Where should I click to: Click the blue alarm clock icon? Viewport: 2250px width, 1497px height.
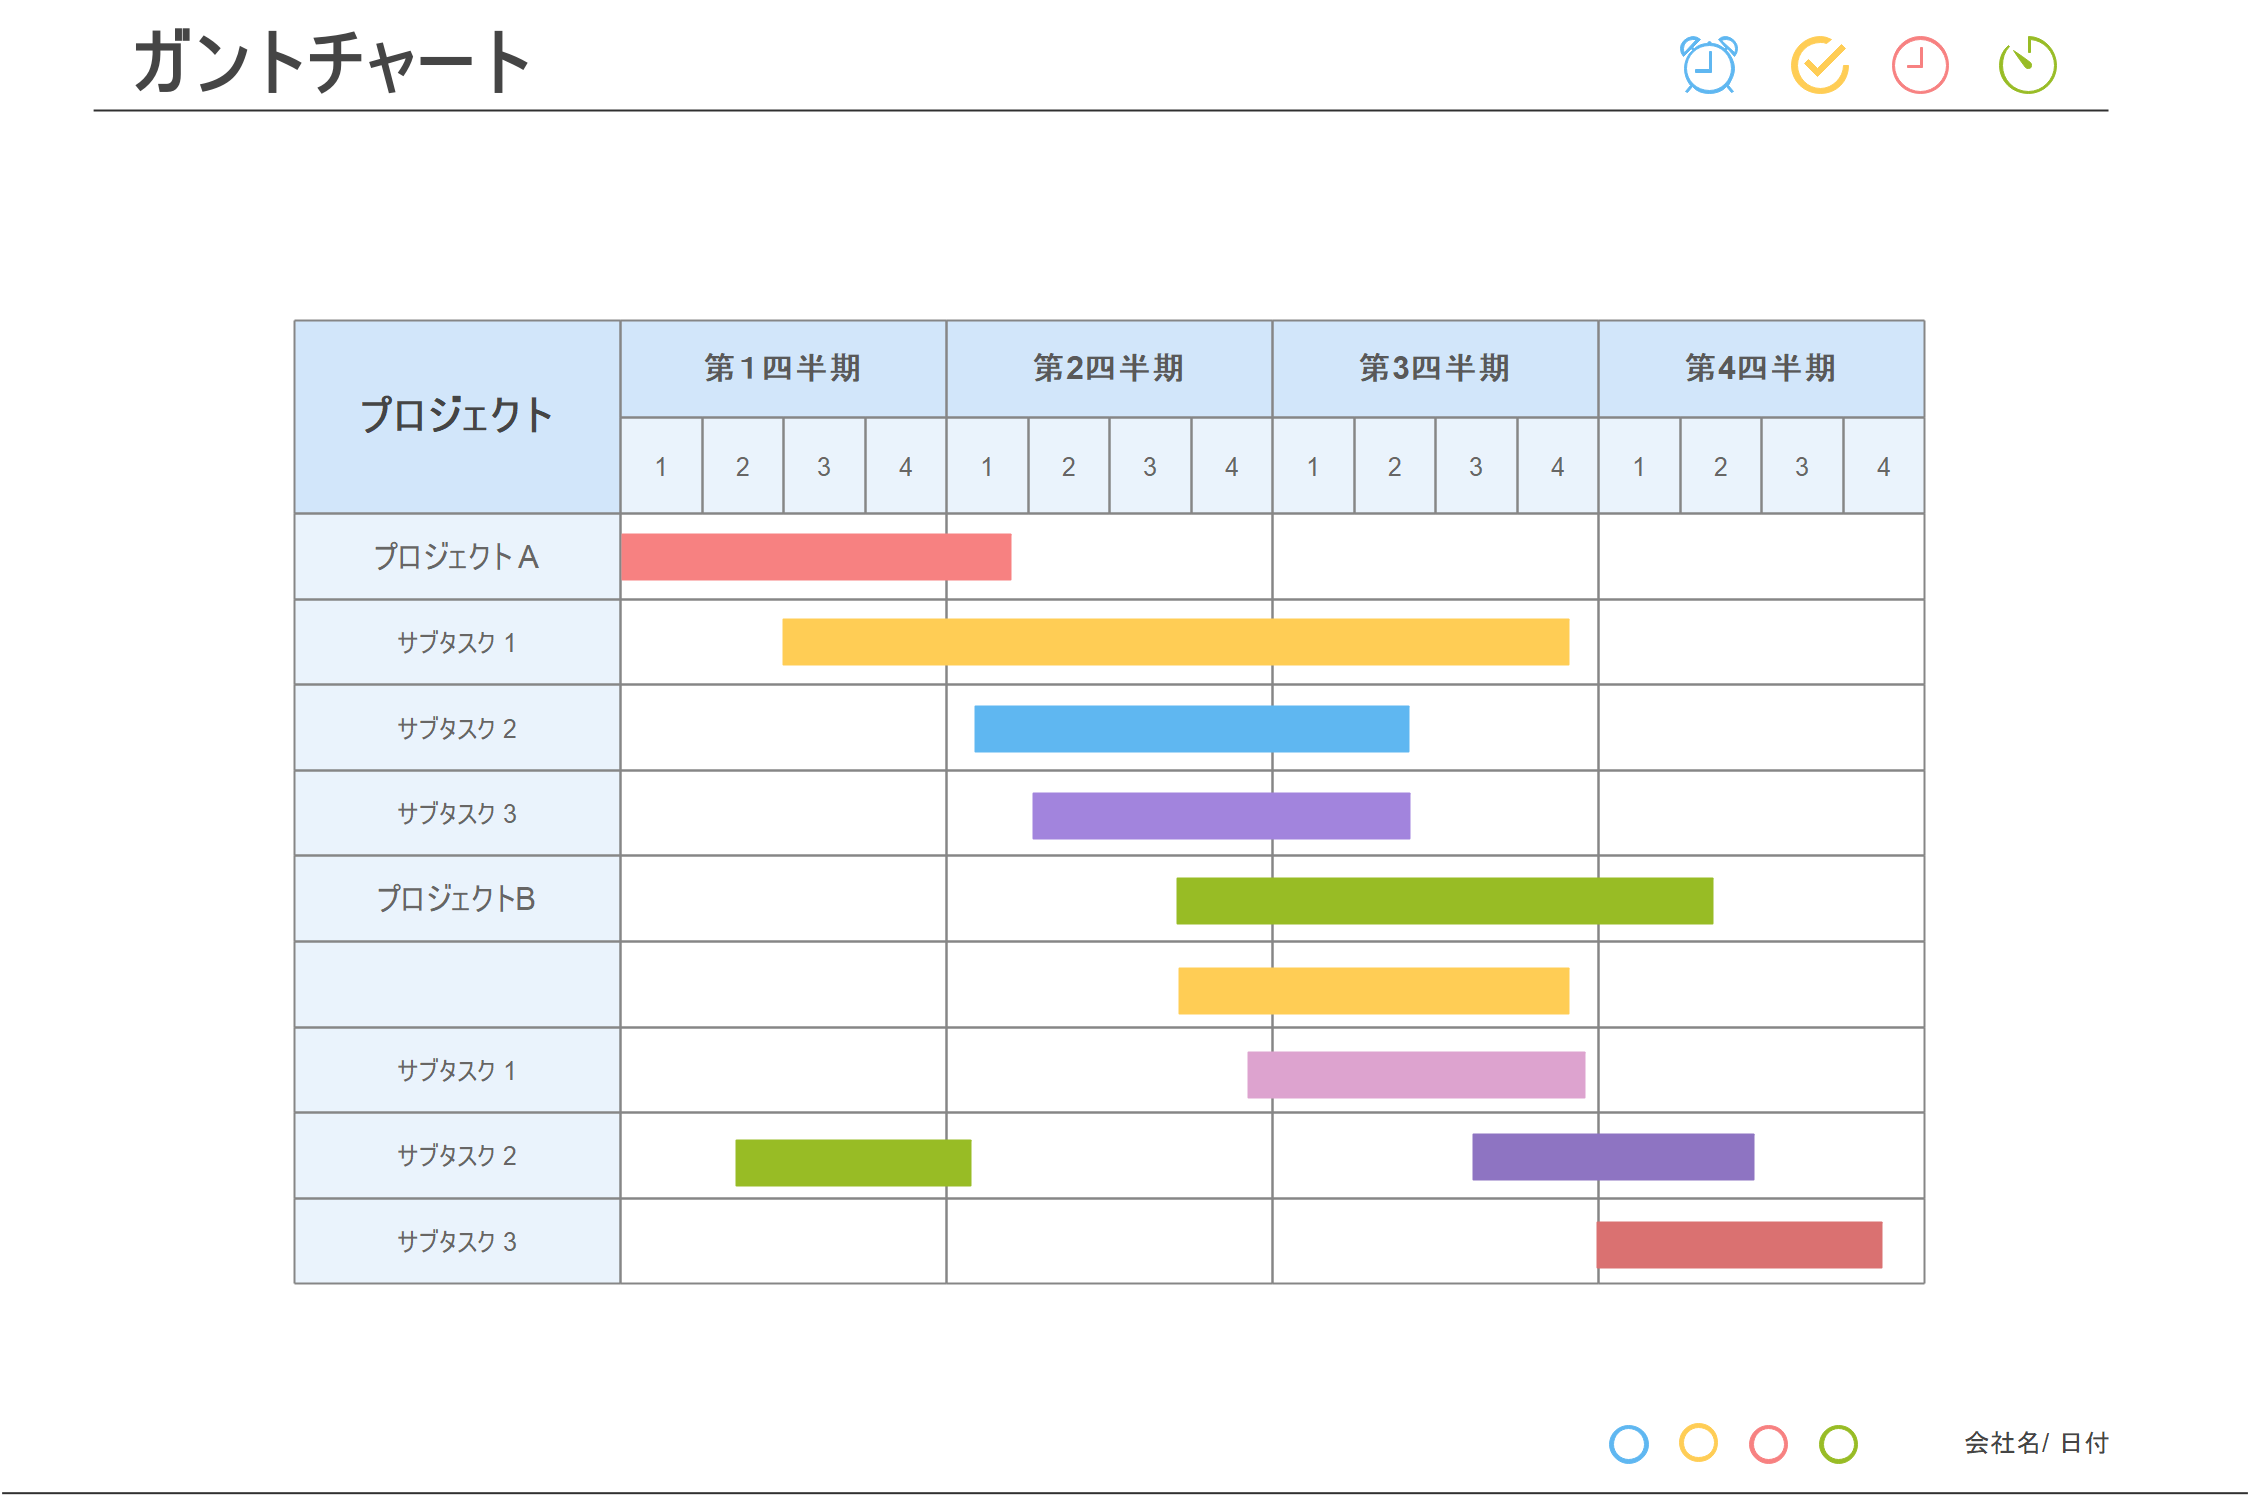tap(1708, 66)
